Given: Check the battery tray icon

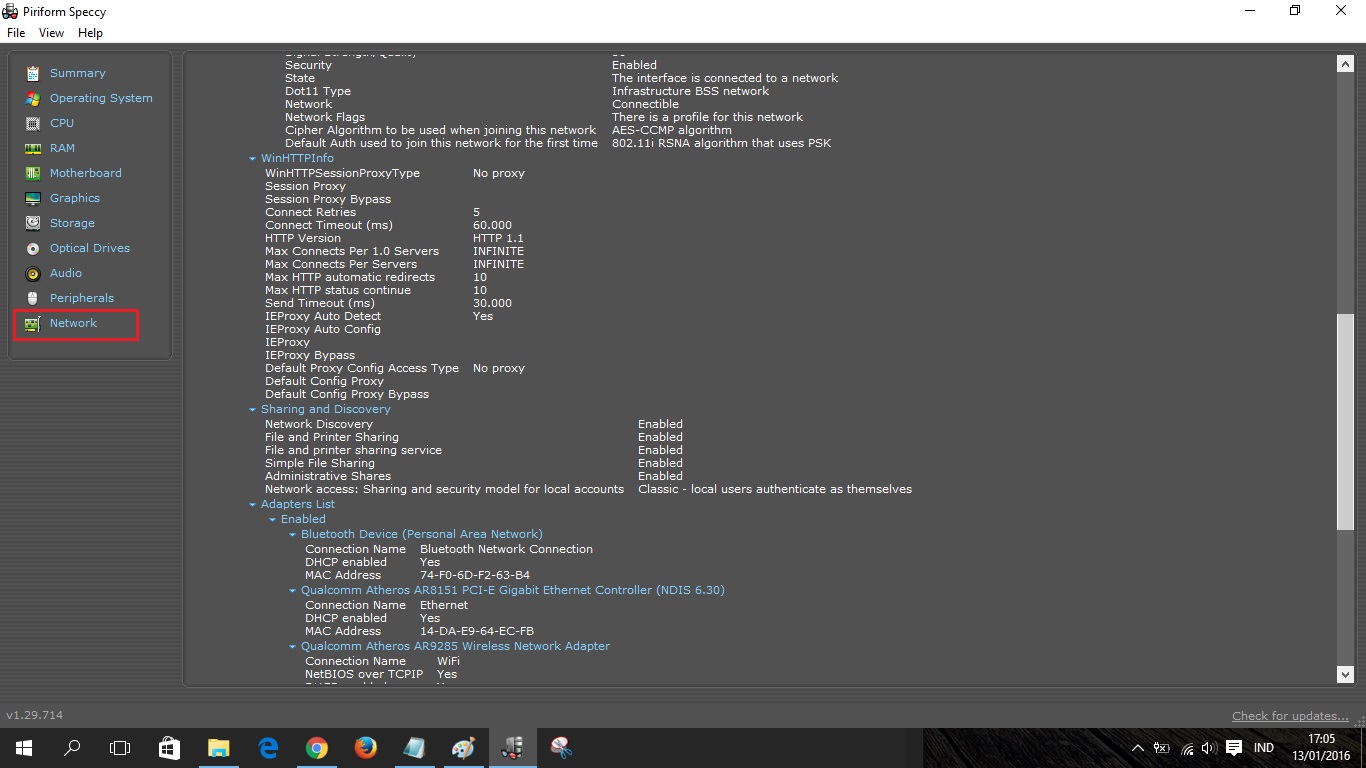Looking at the screenshot, I should pos(1162,748).
